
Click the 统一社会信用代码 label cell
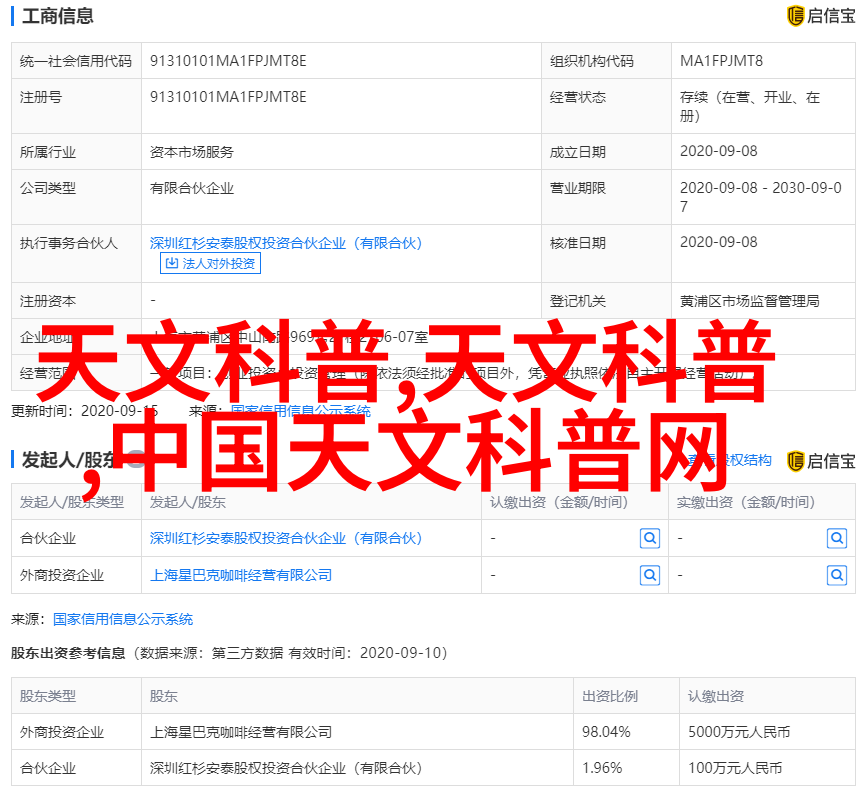coord(76,61)
